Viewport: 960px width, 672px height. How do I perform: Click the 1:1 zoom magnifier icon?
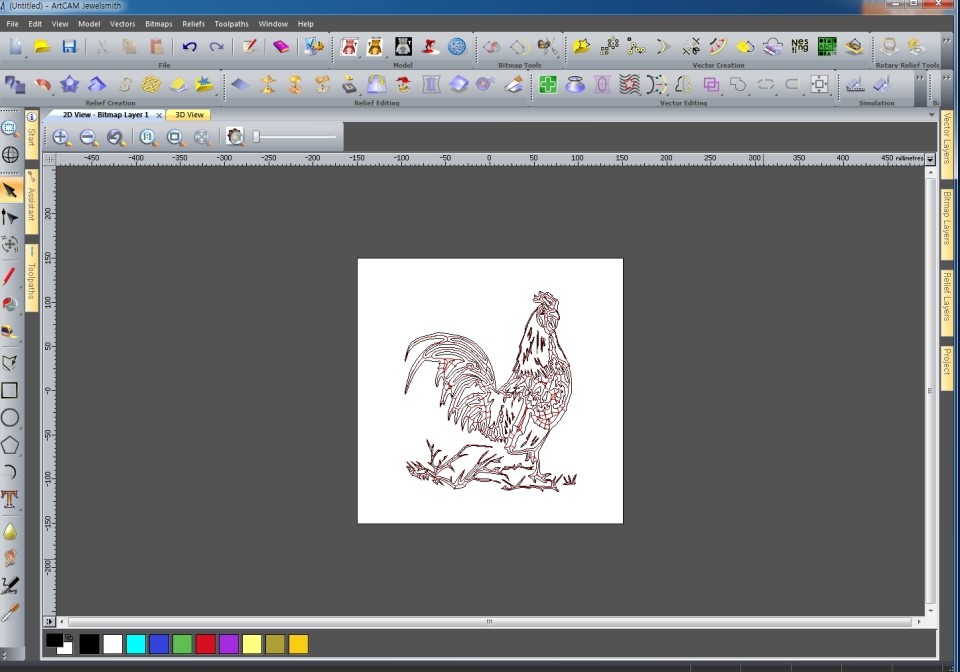148,137
